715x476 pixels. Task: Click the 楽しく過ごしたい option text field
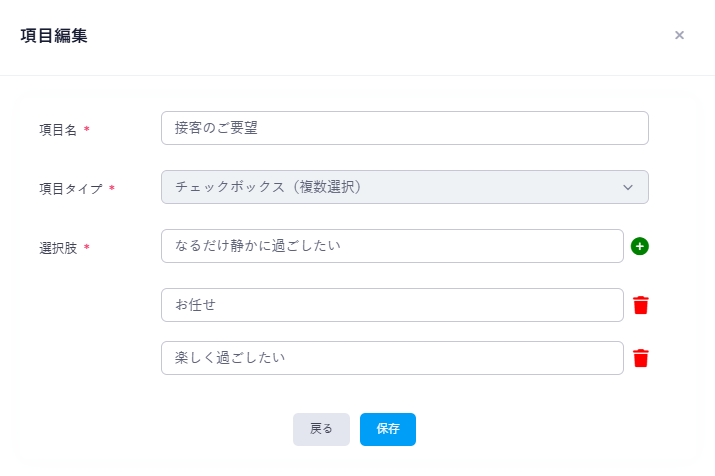[x=392, y=358]
